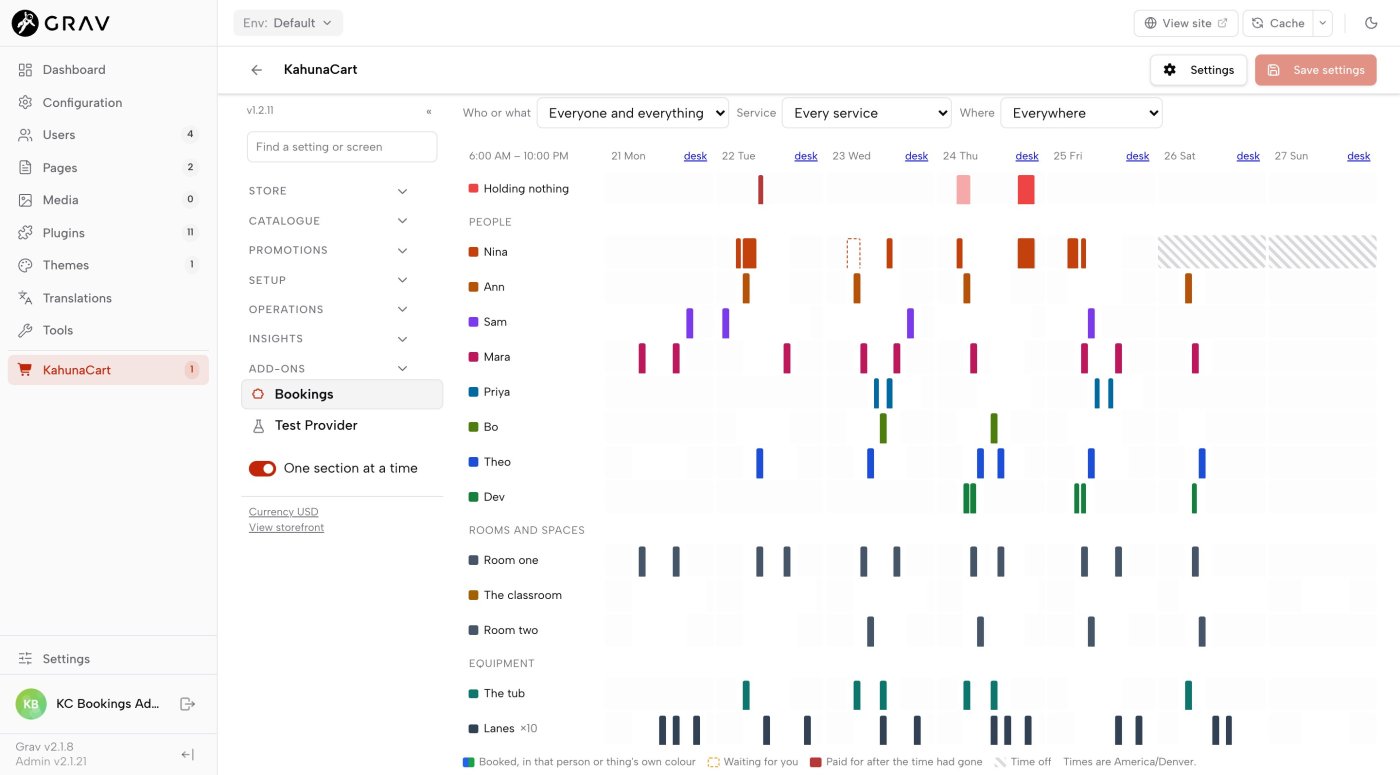
Task: Select the Bookings add-on item
Action: point(342,394)
